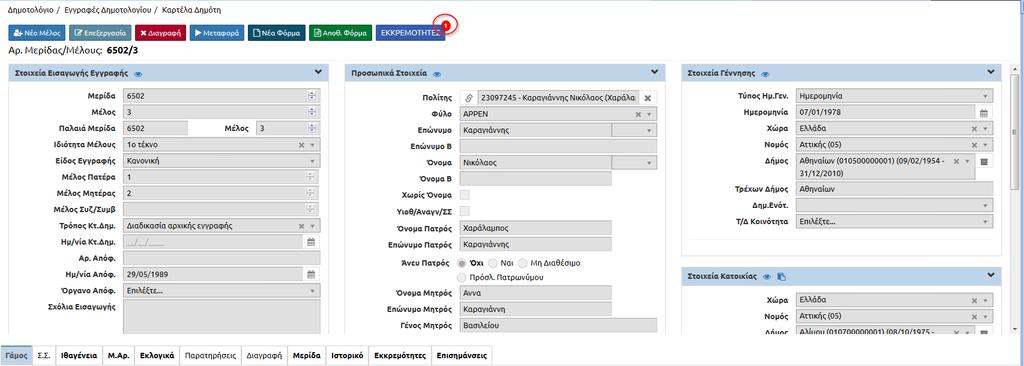Open the Επώνυμο suffix dropdown

coord(633,130)
